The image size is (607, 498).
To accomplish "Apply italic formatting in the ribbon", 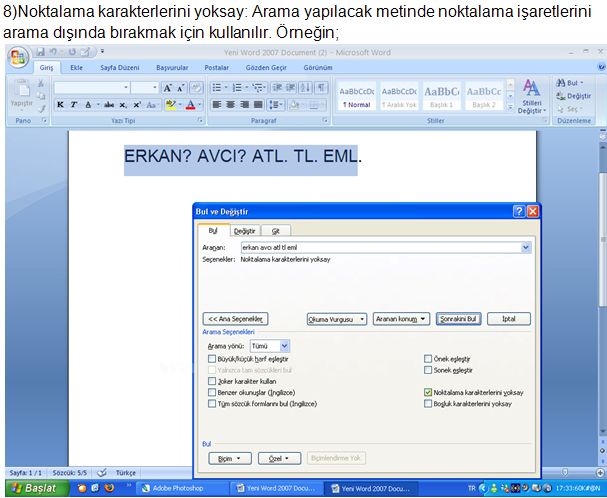I will tap(73, 105).
